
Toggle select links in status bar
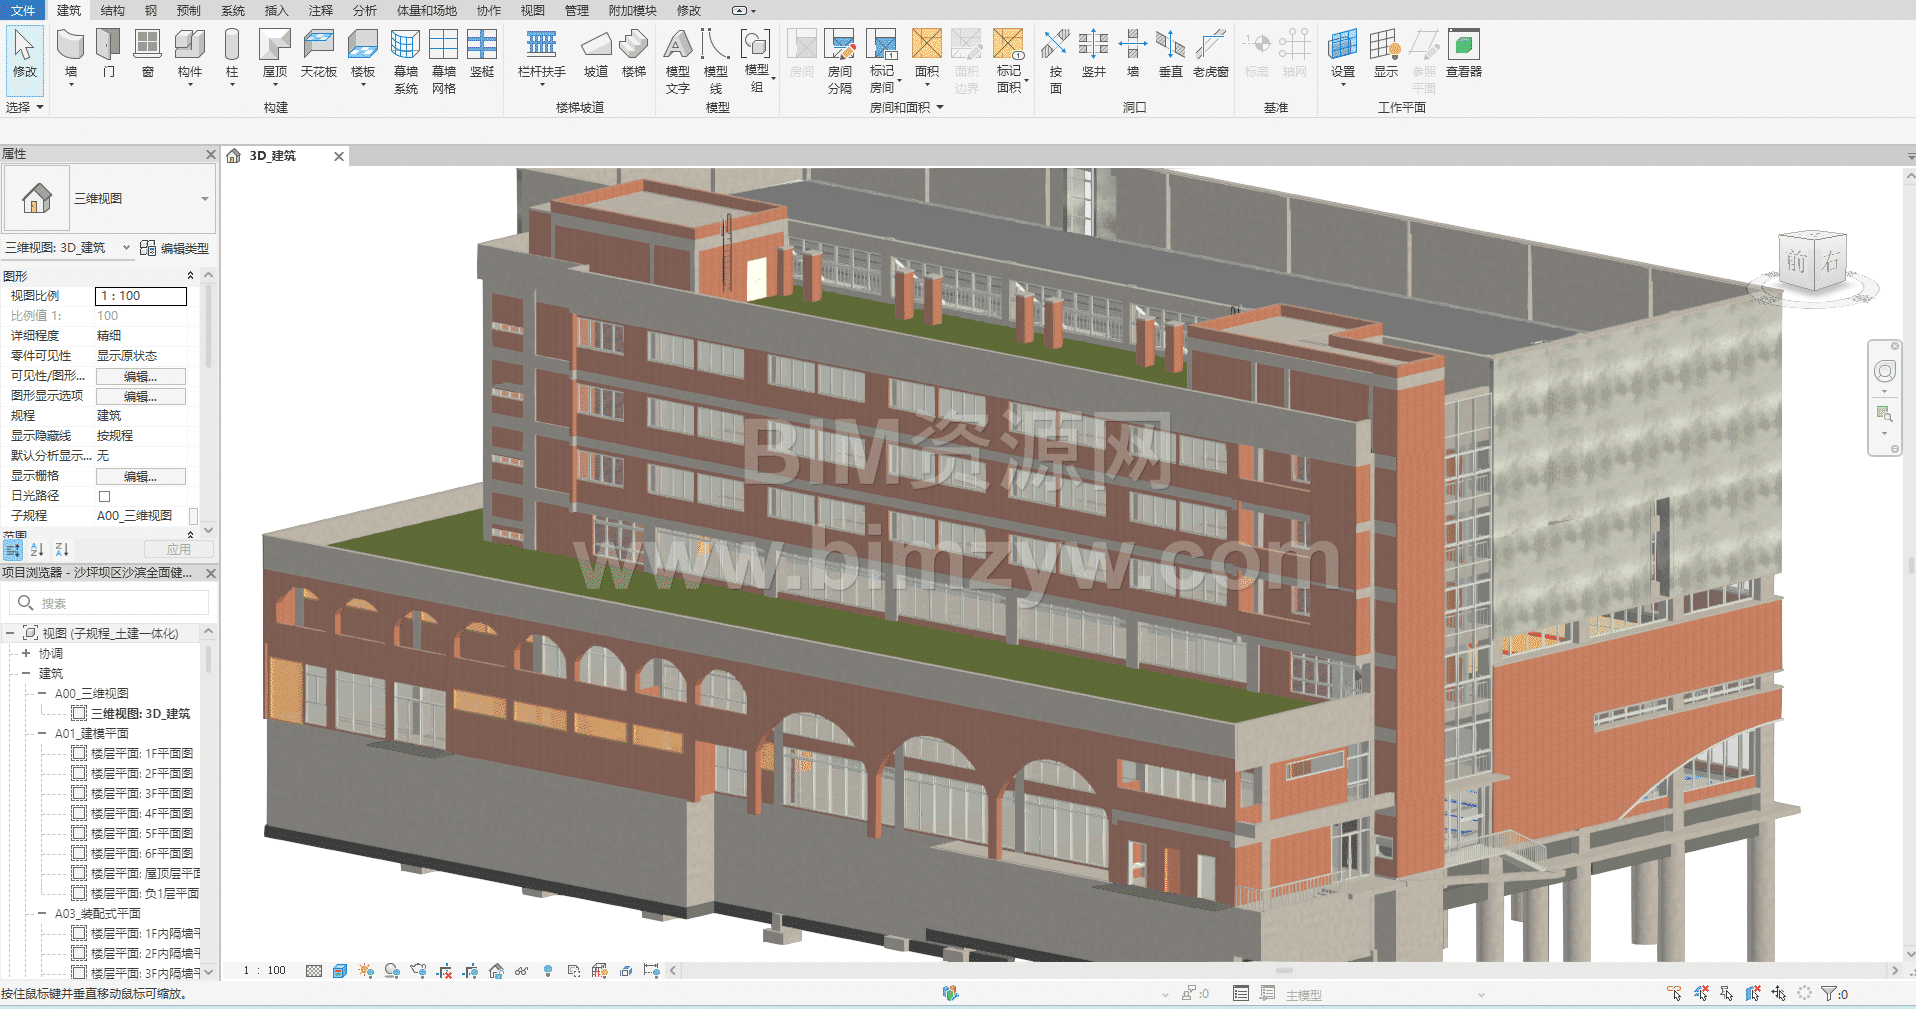(1675, 993)
